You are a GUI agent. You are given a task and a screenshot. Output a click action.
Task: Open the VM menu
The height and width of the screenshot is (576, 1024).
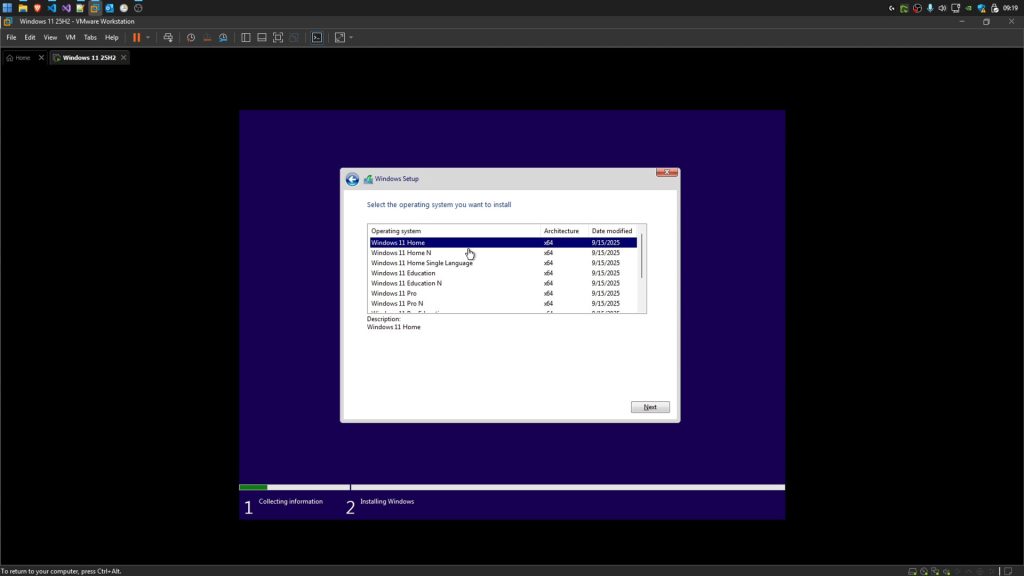(x=69, y=37)
